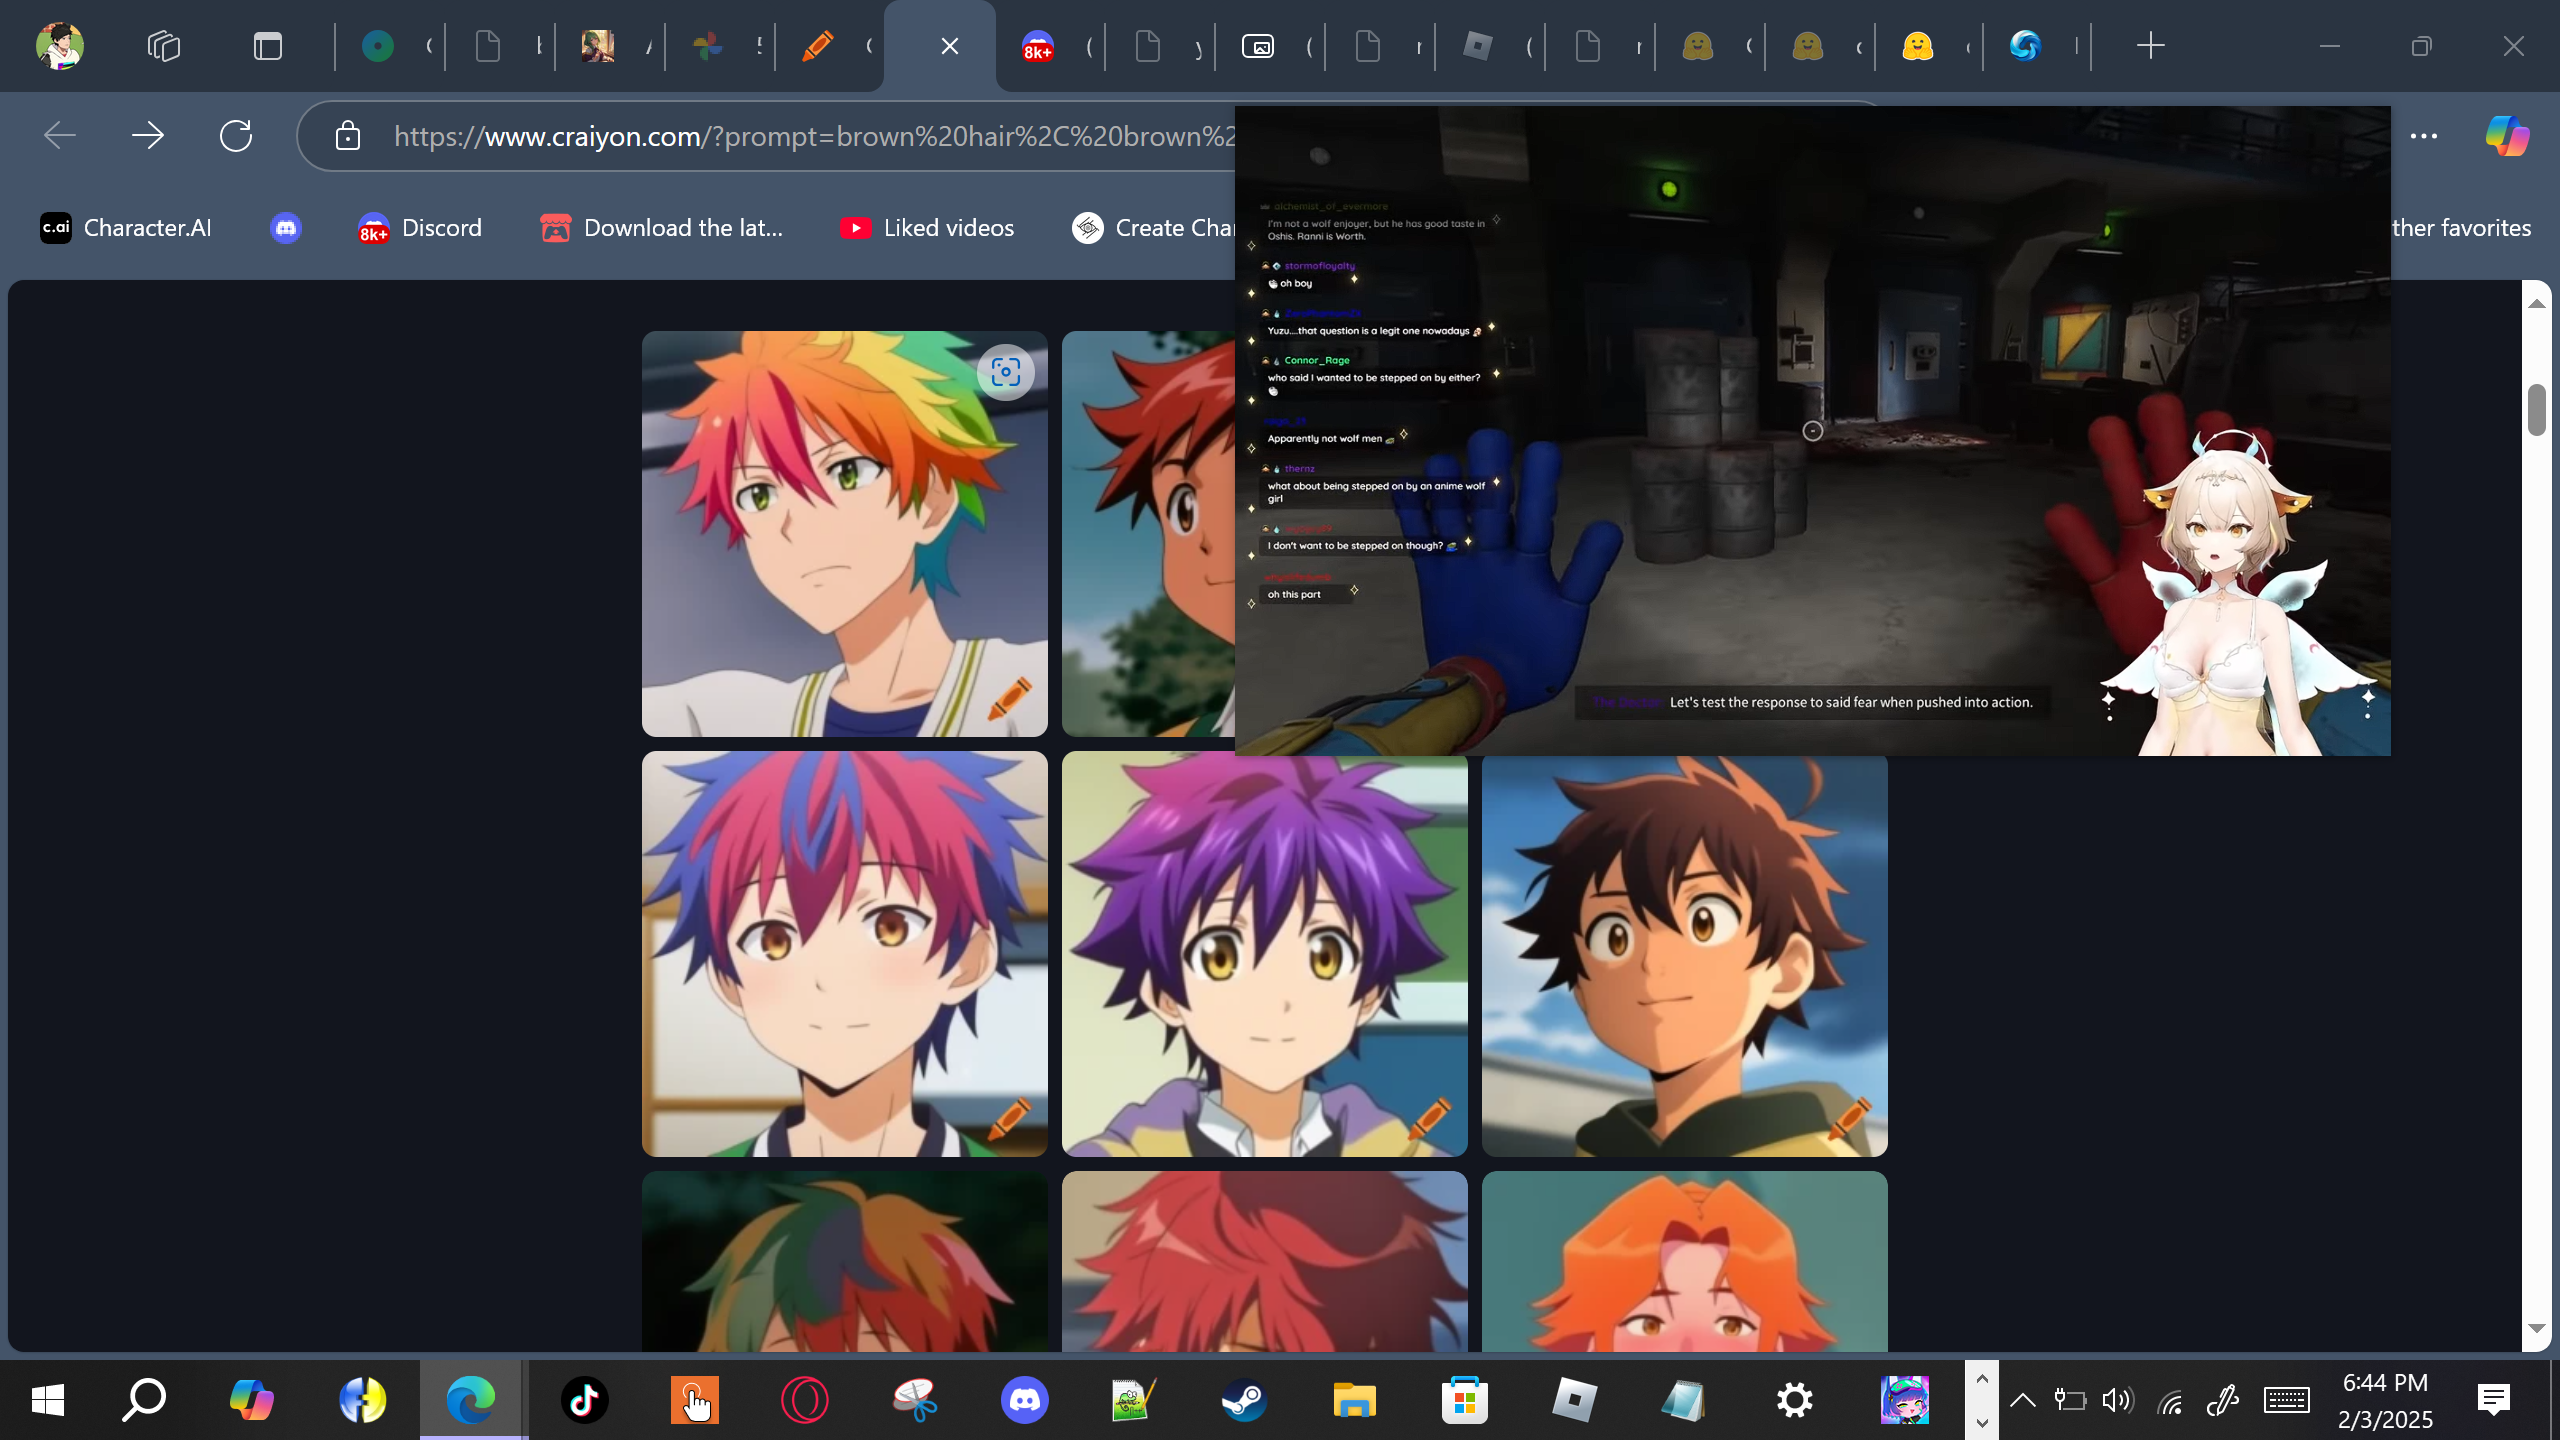Click the page scrollbar thumb
Image resolution: width=2560 pixels, height=1440 pixels.
2537,410
